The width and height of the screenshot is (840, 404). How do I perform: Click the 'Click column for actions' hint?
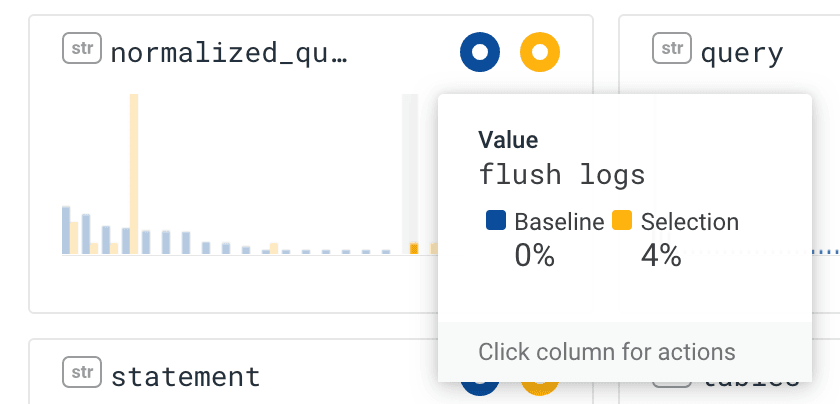607,352
